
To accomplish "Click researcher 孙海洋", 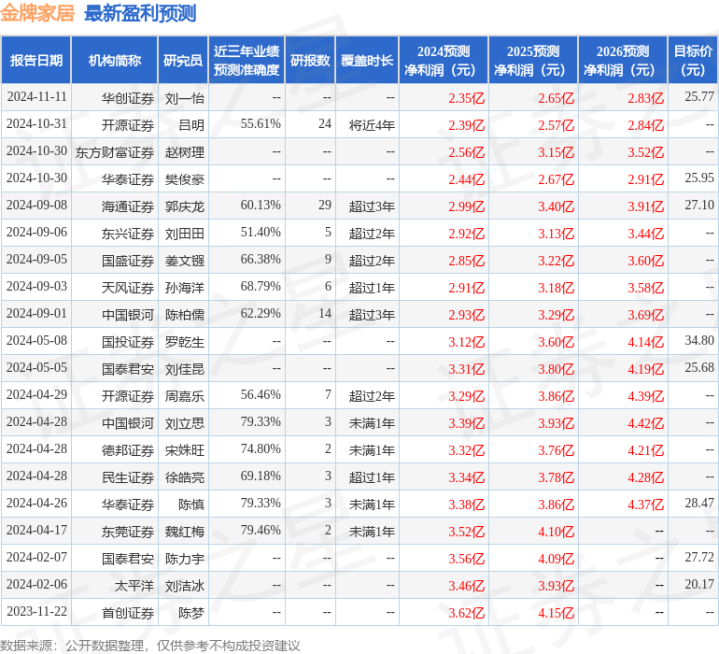I will coord(184,288).
